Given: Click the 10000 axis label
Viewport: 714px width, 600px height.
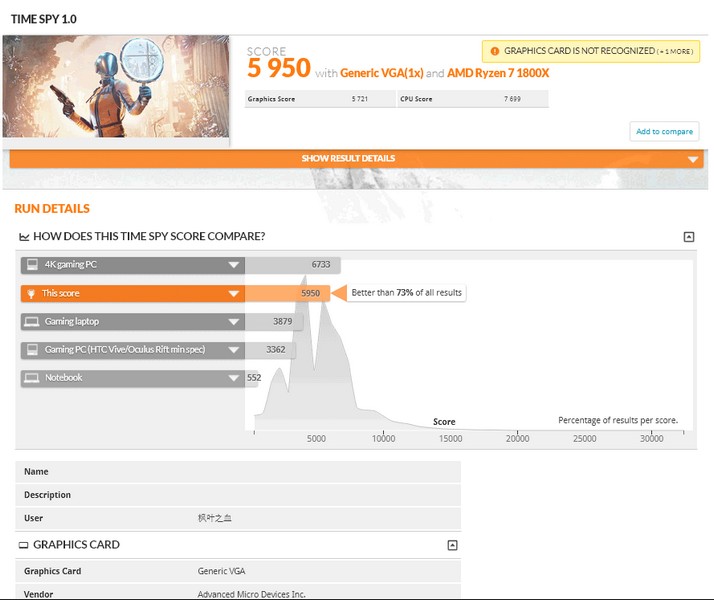Looking at the screenshot, I should 383,438.
